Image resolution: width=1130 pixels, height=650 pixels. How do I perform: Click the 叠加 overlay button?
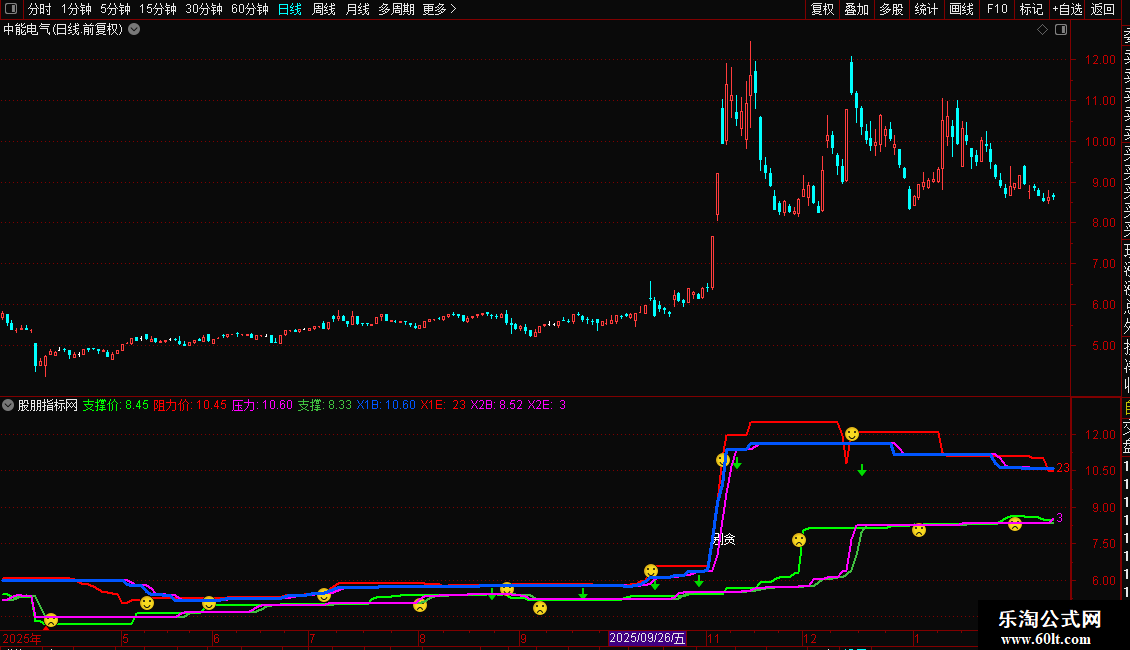click(x=857, y=9)
